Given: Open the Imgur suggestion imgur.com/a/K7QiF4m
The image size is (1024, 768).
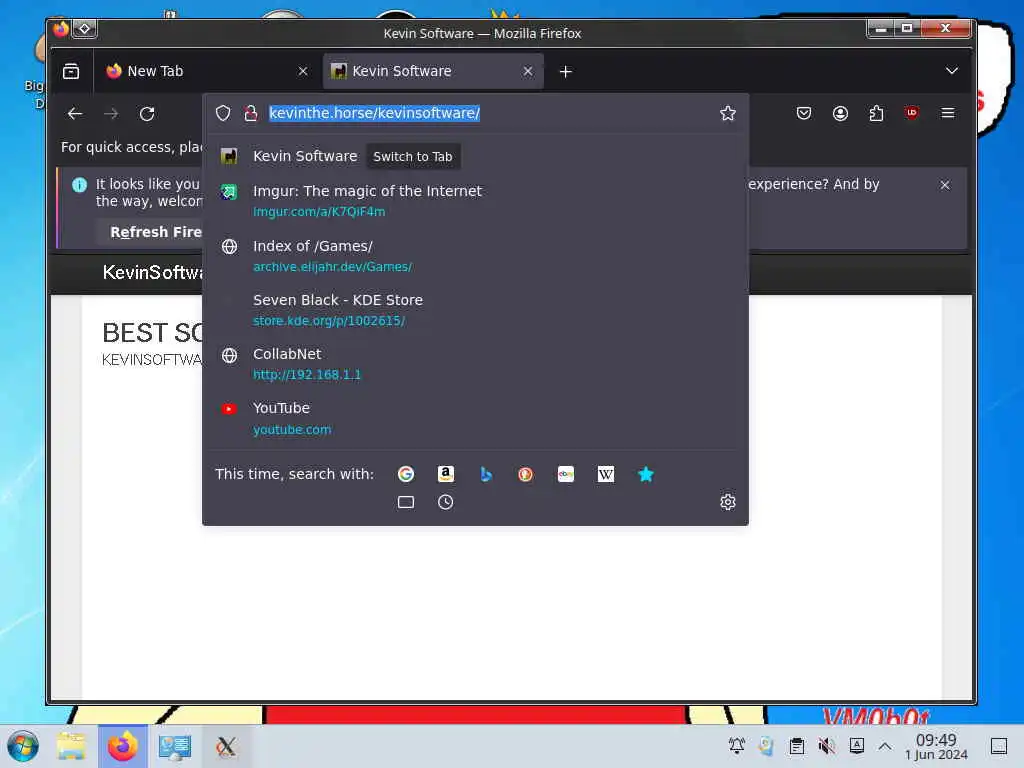Looking at the screenshot, I should [x=475, y=200].
